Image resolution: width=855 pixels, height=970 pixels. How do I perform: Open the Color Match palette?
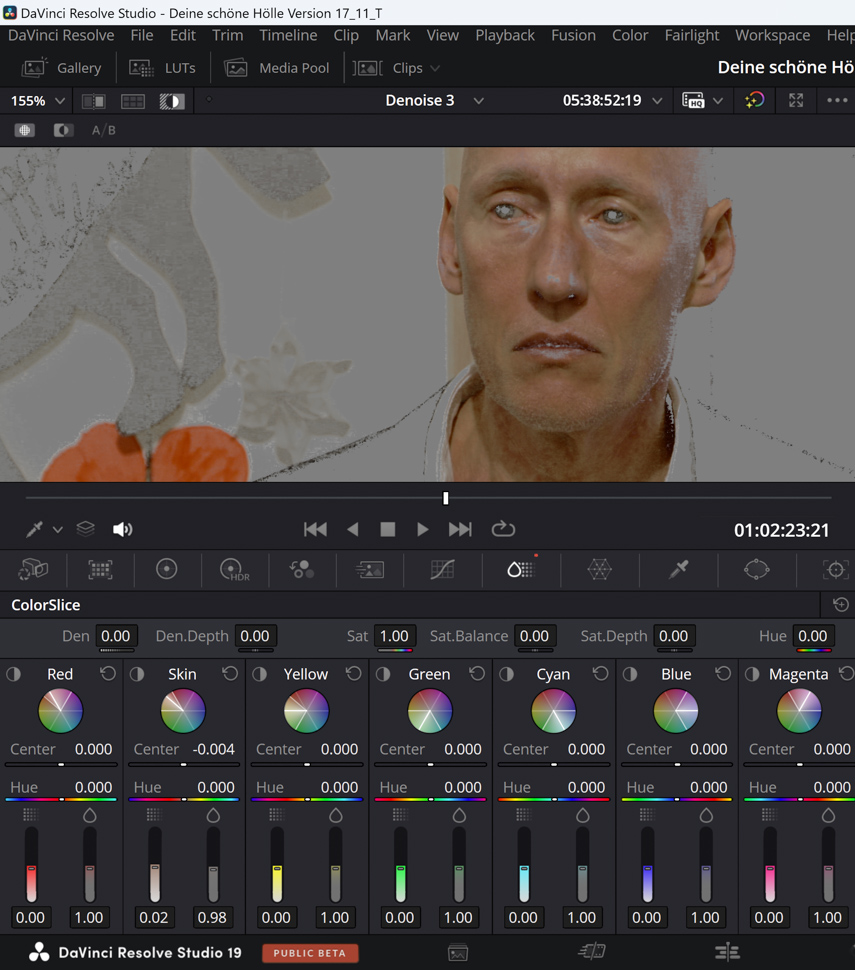(x=100, y=569)
